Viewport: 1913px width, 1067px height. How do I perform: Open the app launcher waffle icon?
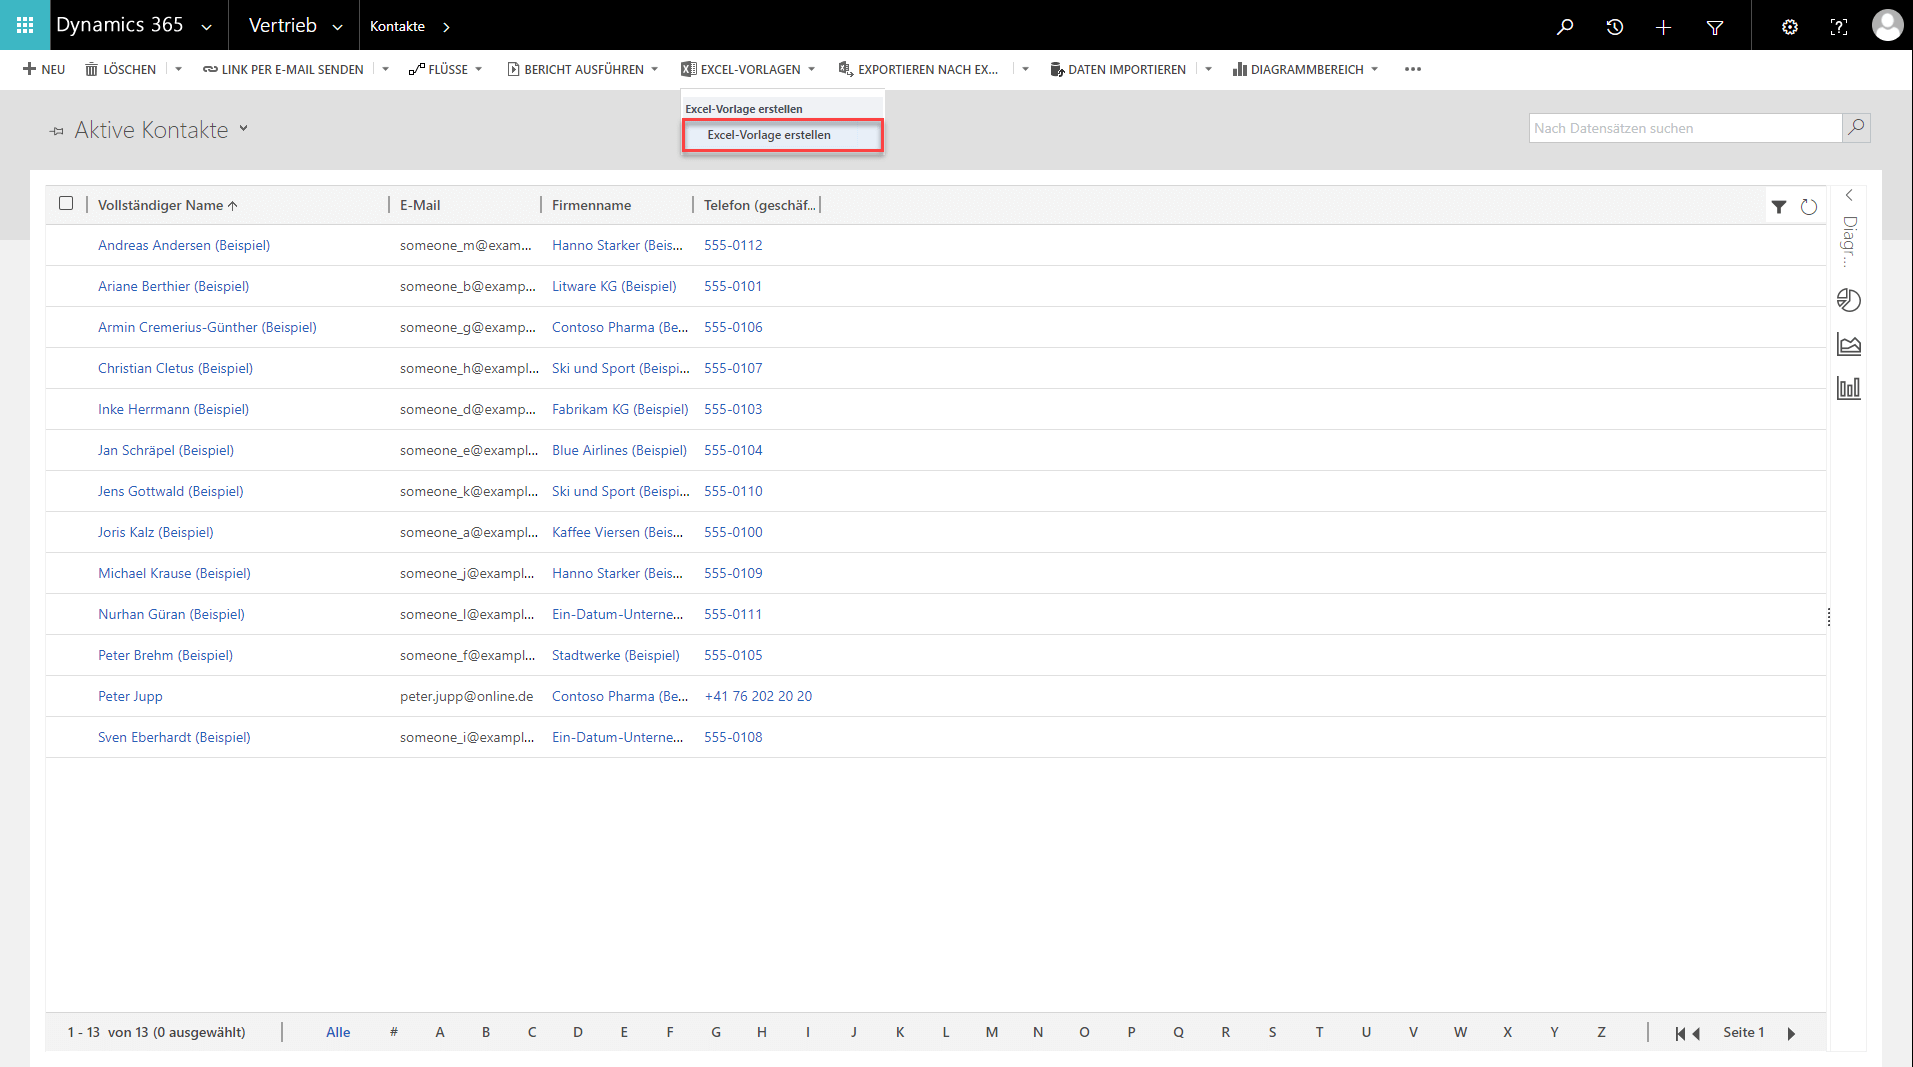coord(25,25)
